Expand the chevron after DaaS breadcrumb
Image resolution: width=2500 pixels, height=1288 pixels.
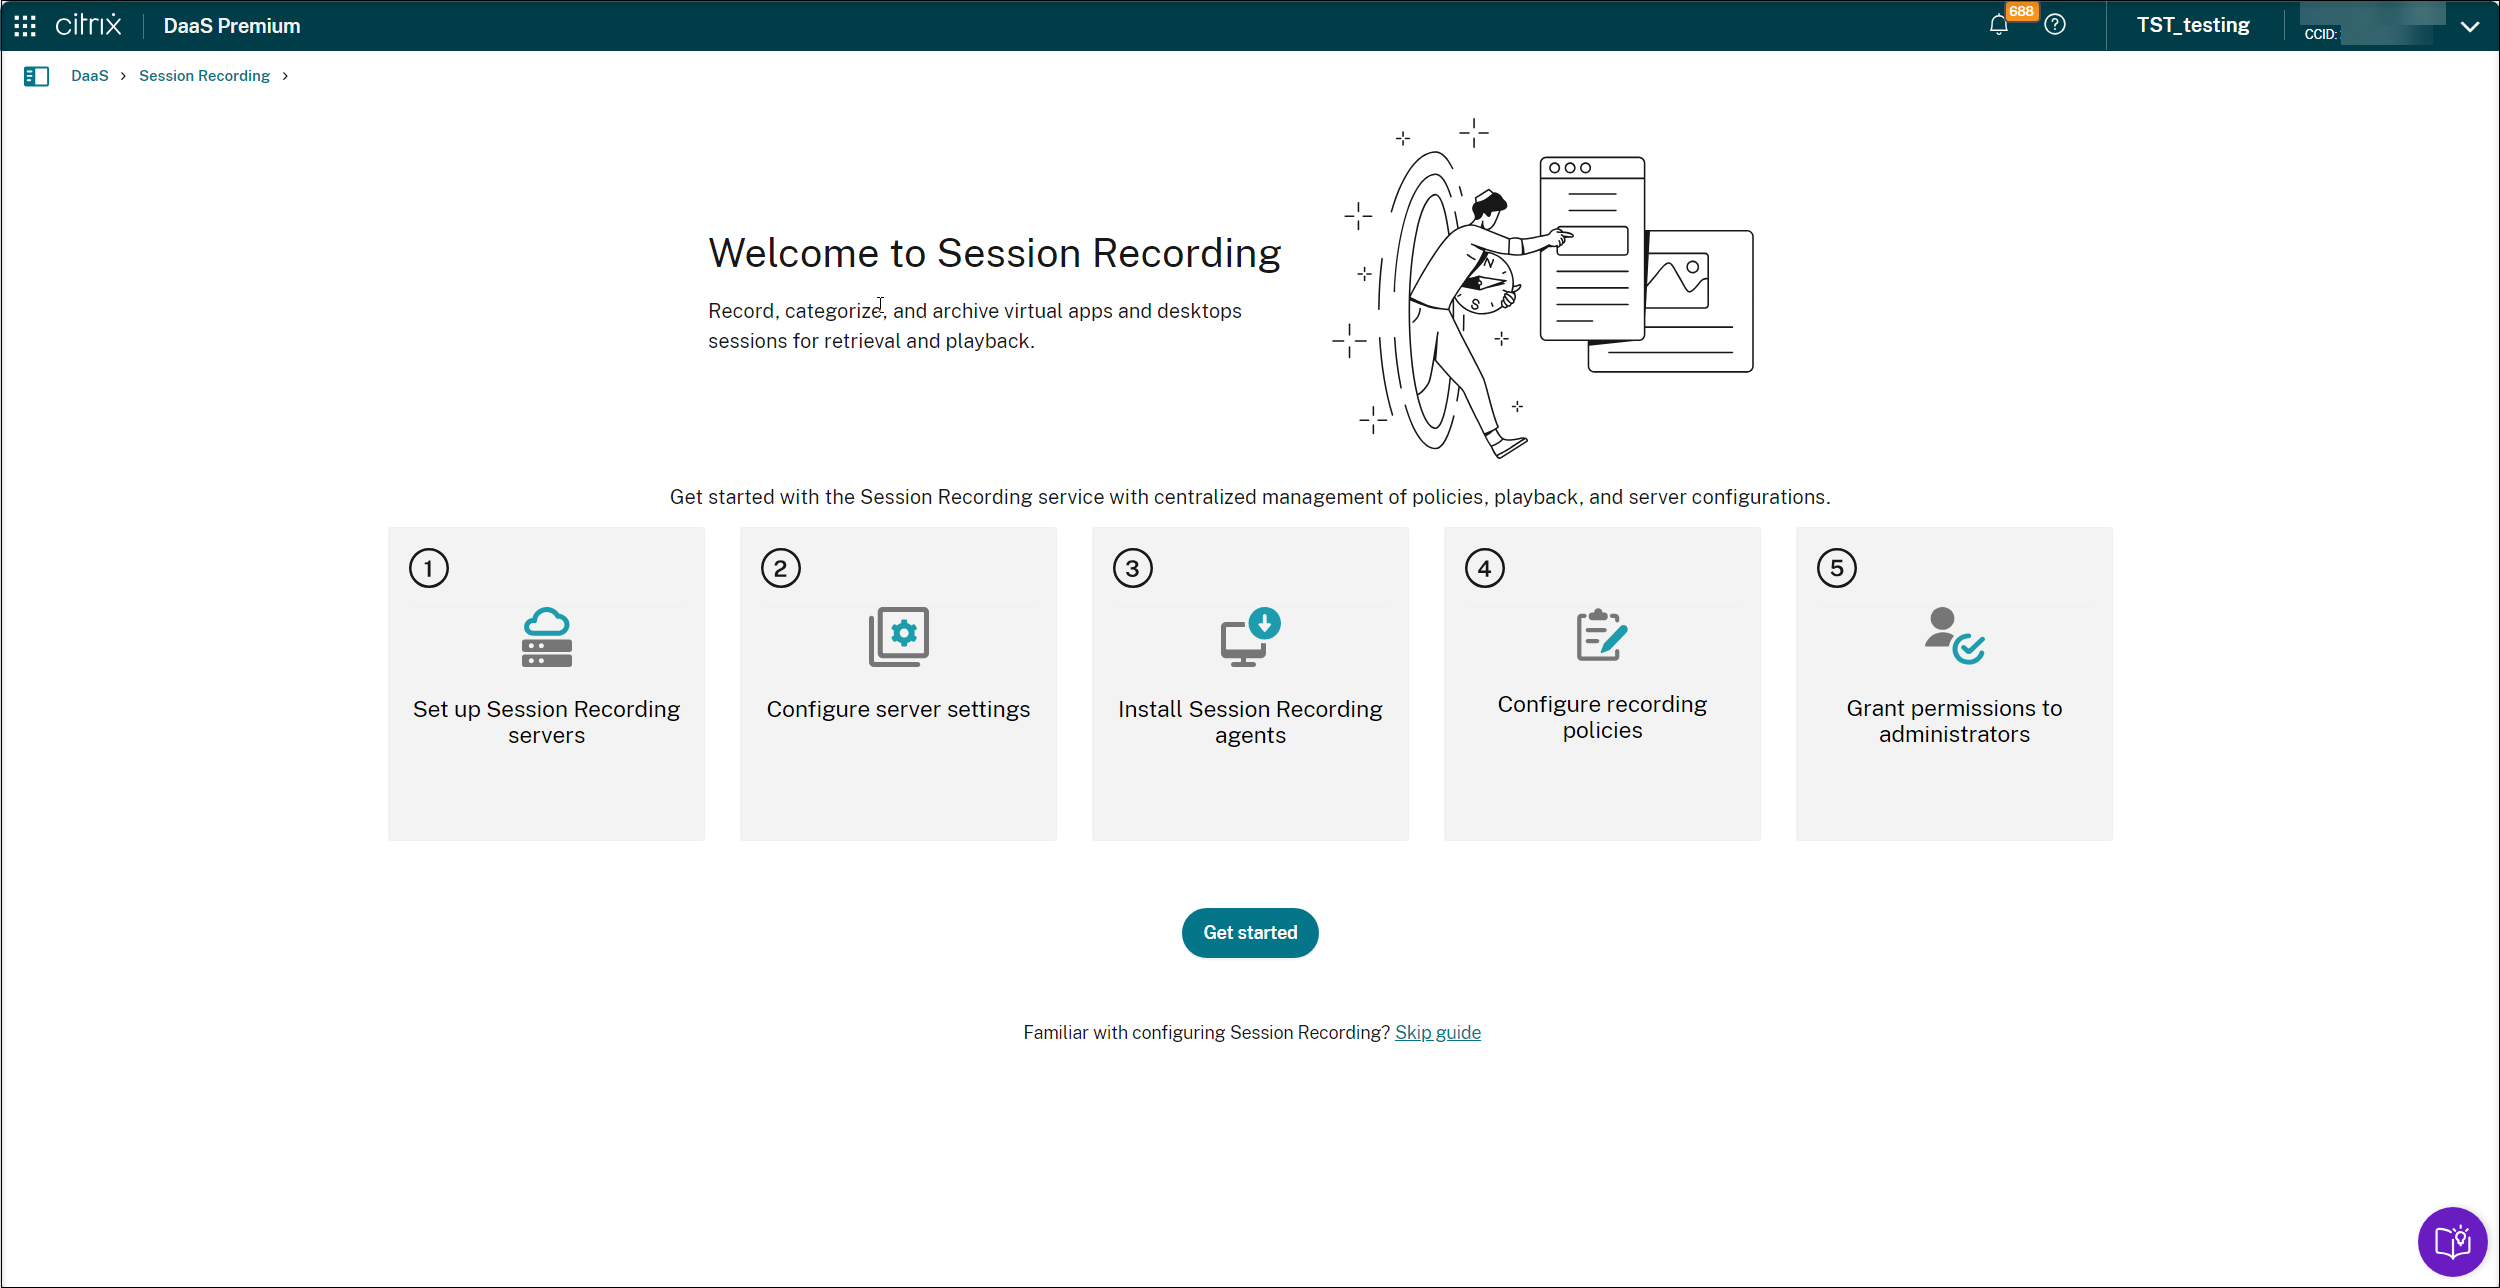[122, 76]
